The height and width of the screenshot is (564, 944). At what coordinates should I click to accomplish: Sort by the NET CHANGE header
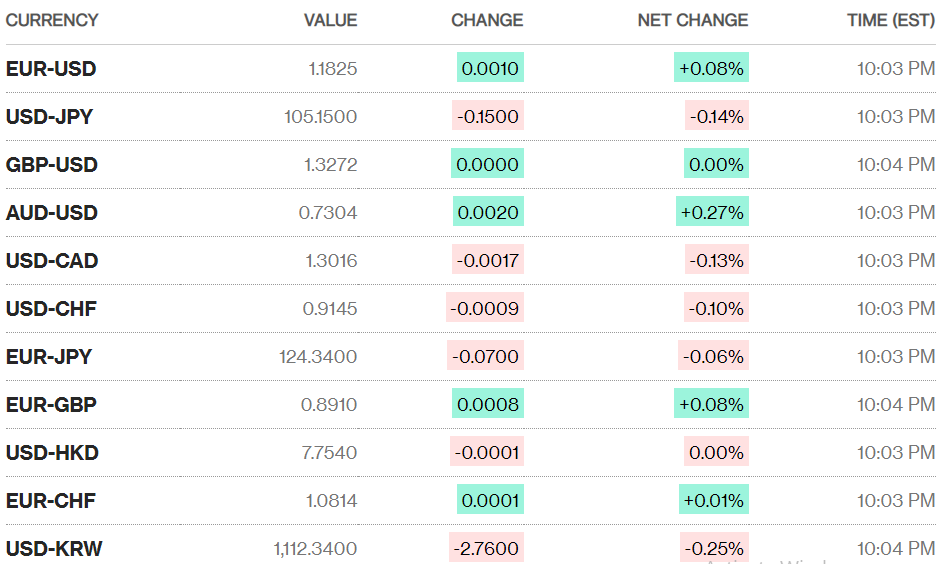pyautogui.click(x=692, y=20)
